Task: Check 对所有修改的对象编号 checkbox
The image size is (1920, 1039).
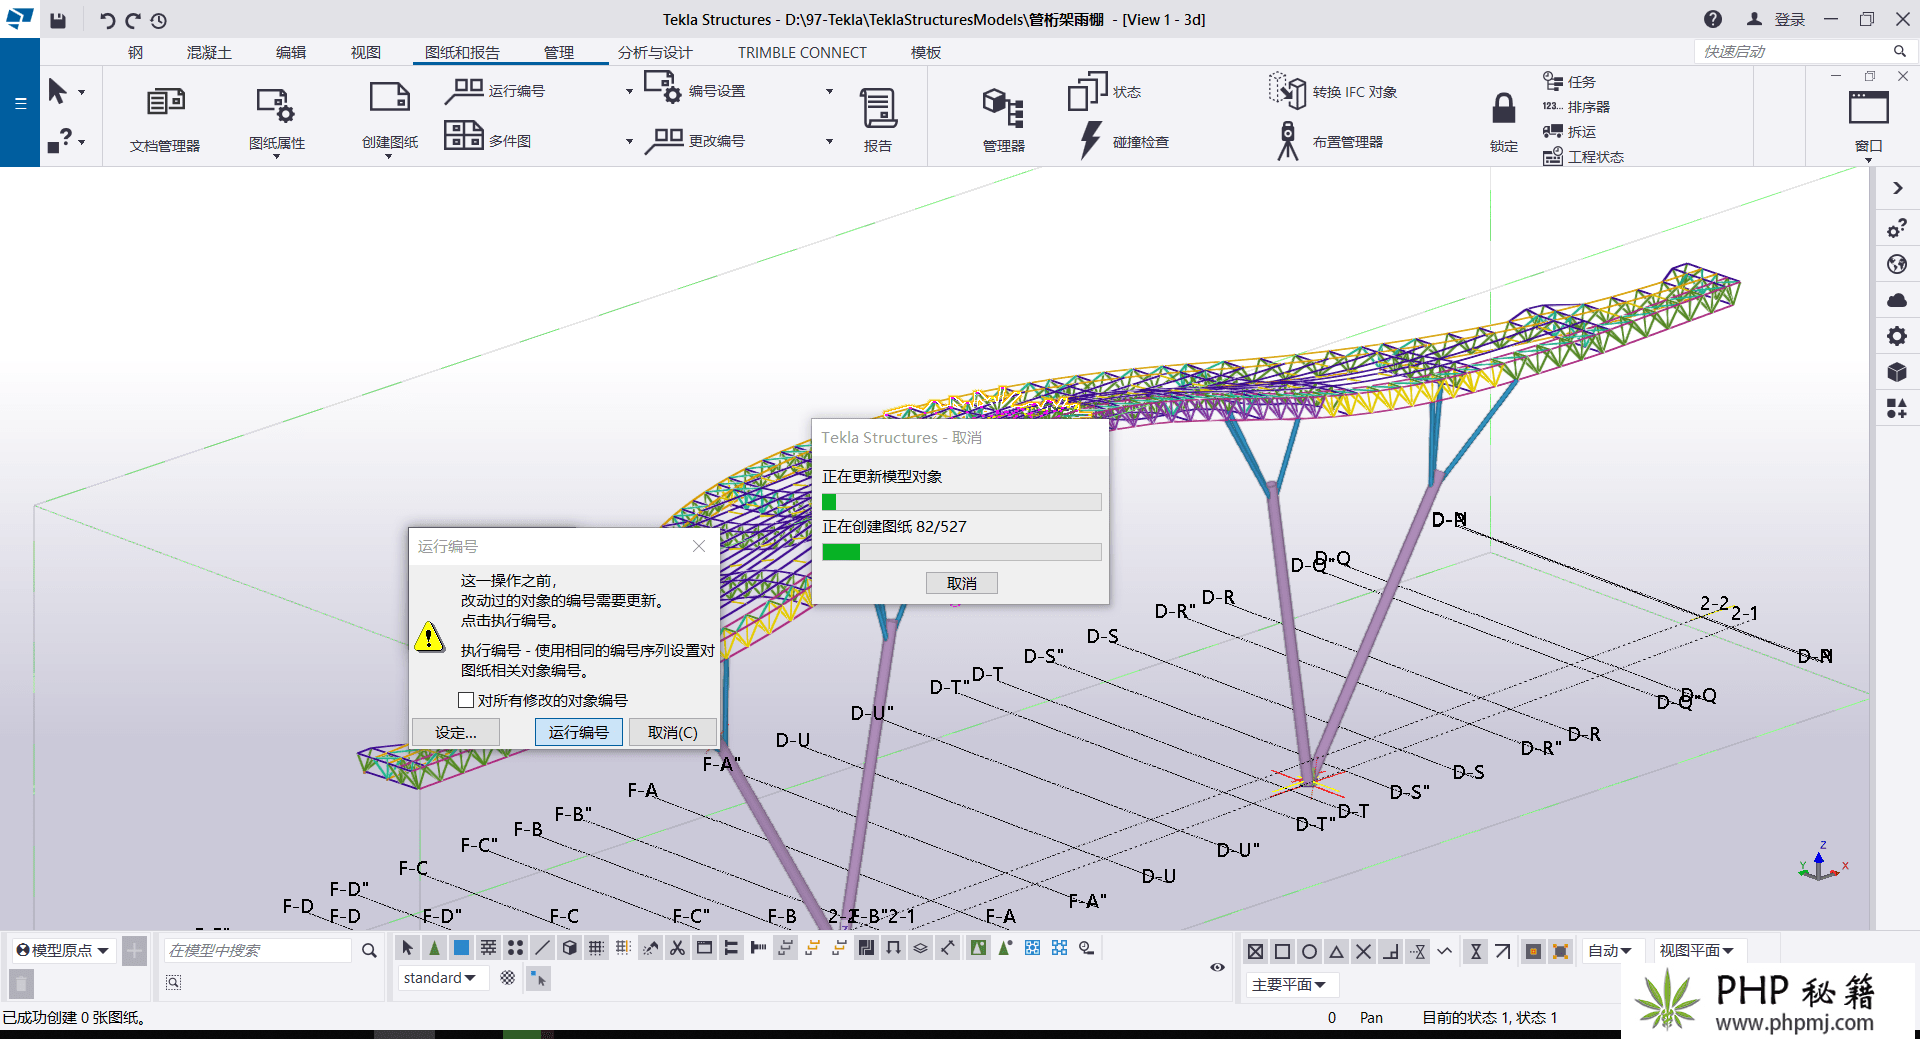Action: pyautogui.click(x=466, y=700)
